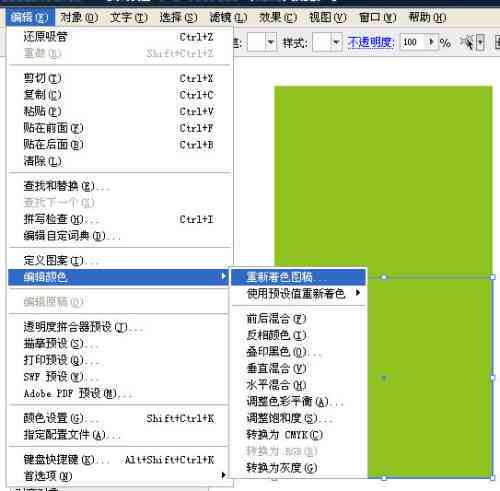Choose 转换为 CMYK in the submenu
This screenshot has width=500, height=491.
(299, 435)
